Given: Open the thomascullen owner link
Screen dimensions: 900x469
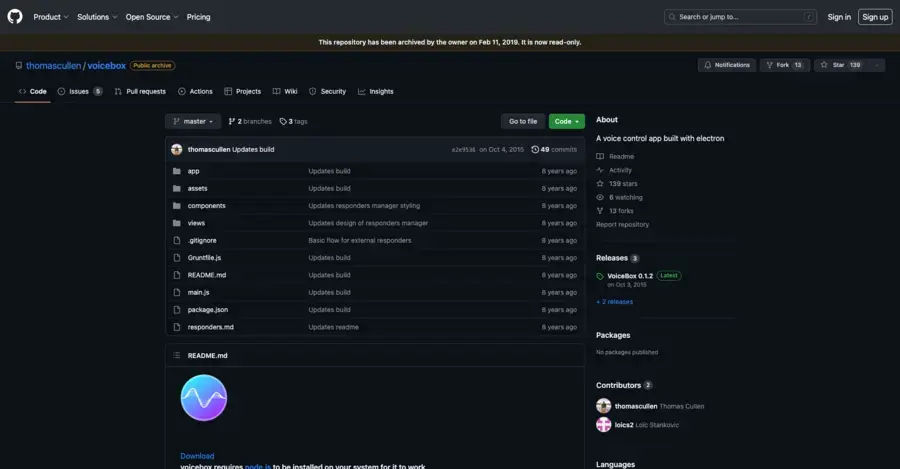Looking at the screenshot, I should (53, 65).
